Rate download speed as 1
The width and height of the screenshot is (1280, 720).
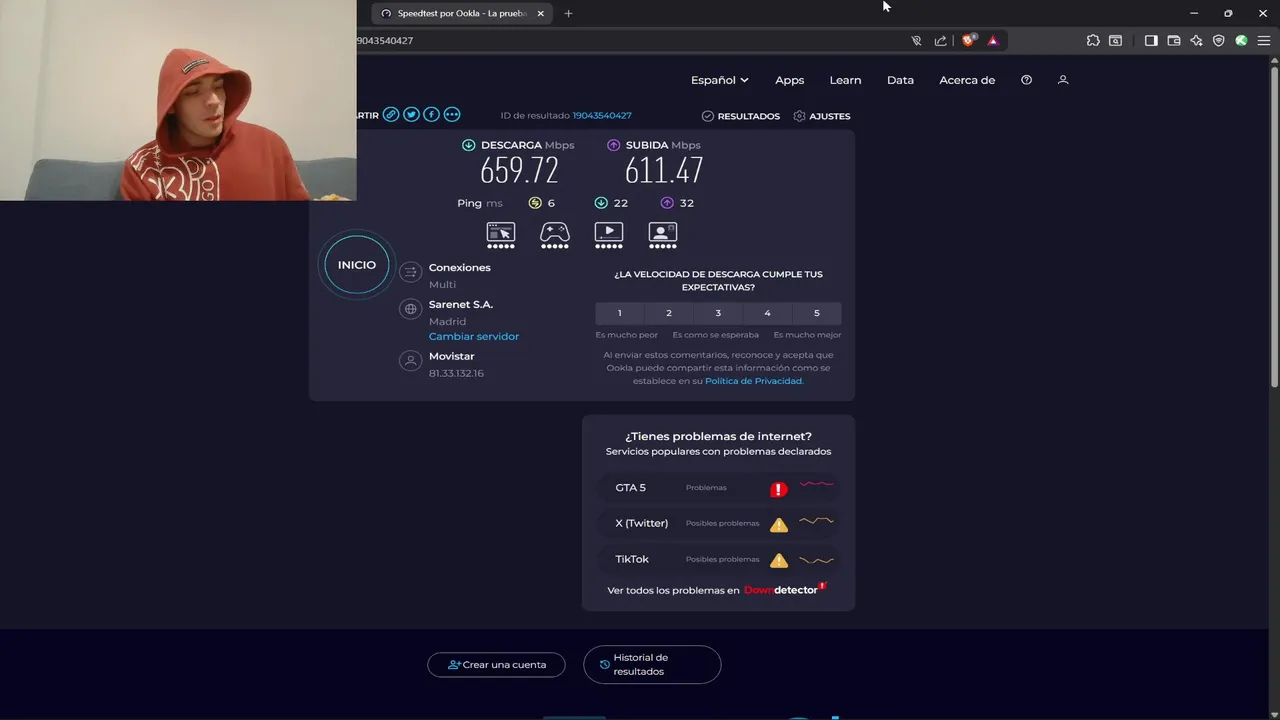click(619, 313)
